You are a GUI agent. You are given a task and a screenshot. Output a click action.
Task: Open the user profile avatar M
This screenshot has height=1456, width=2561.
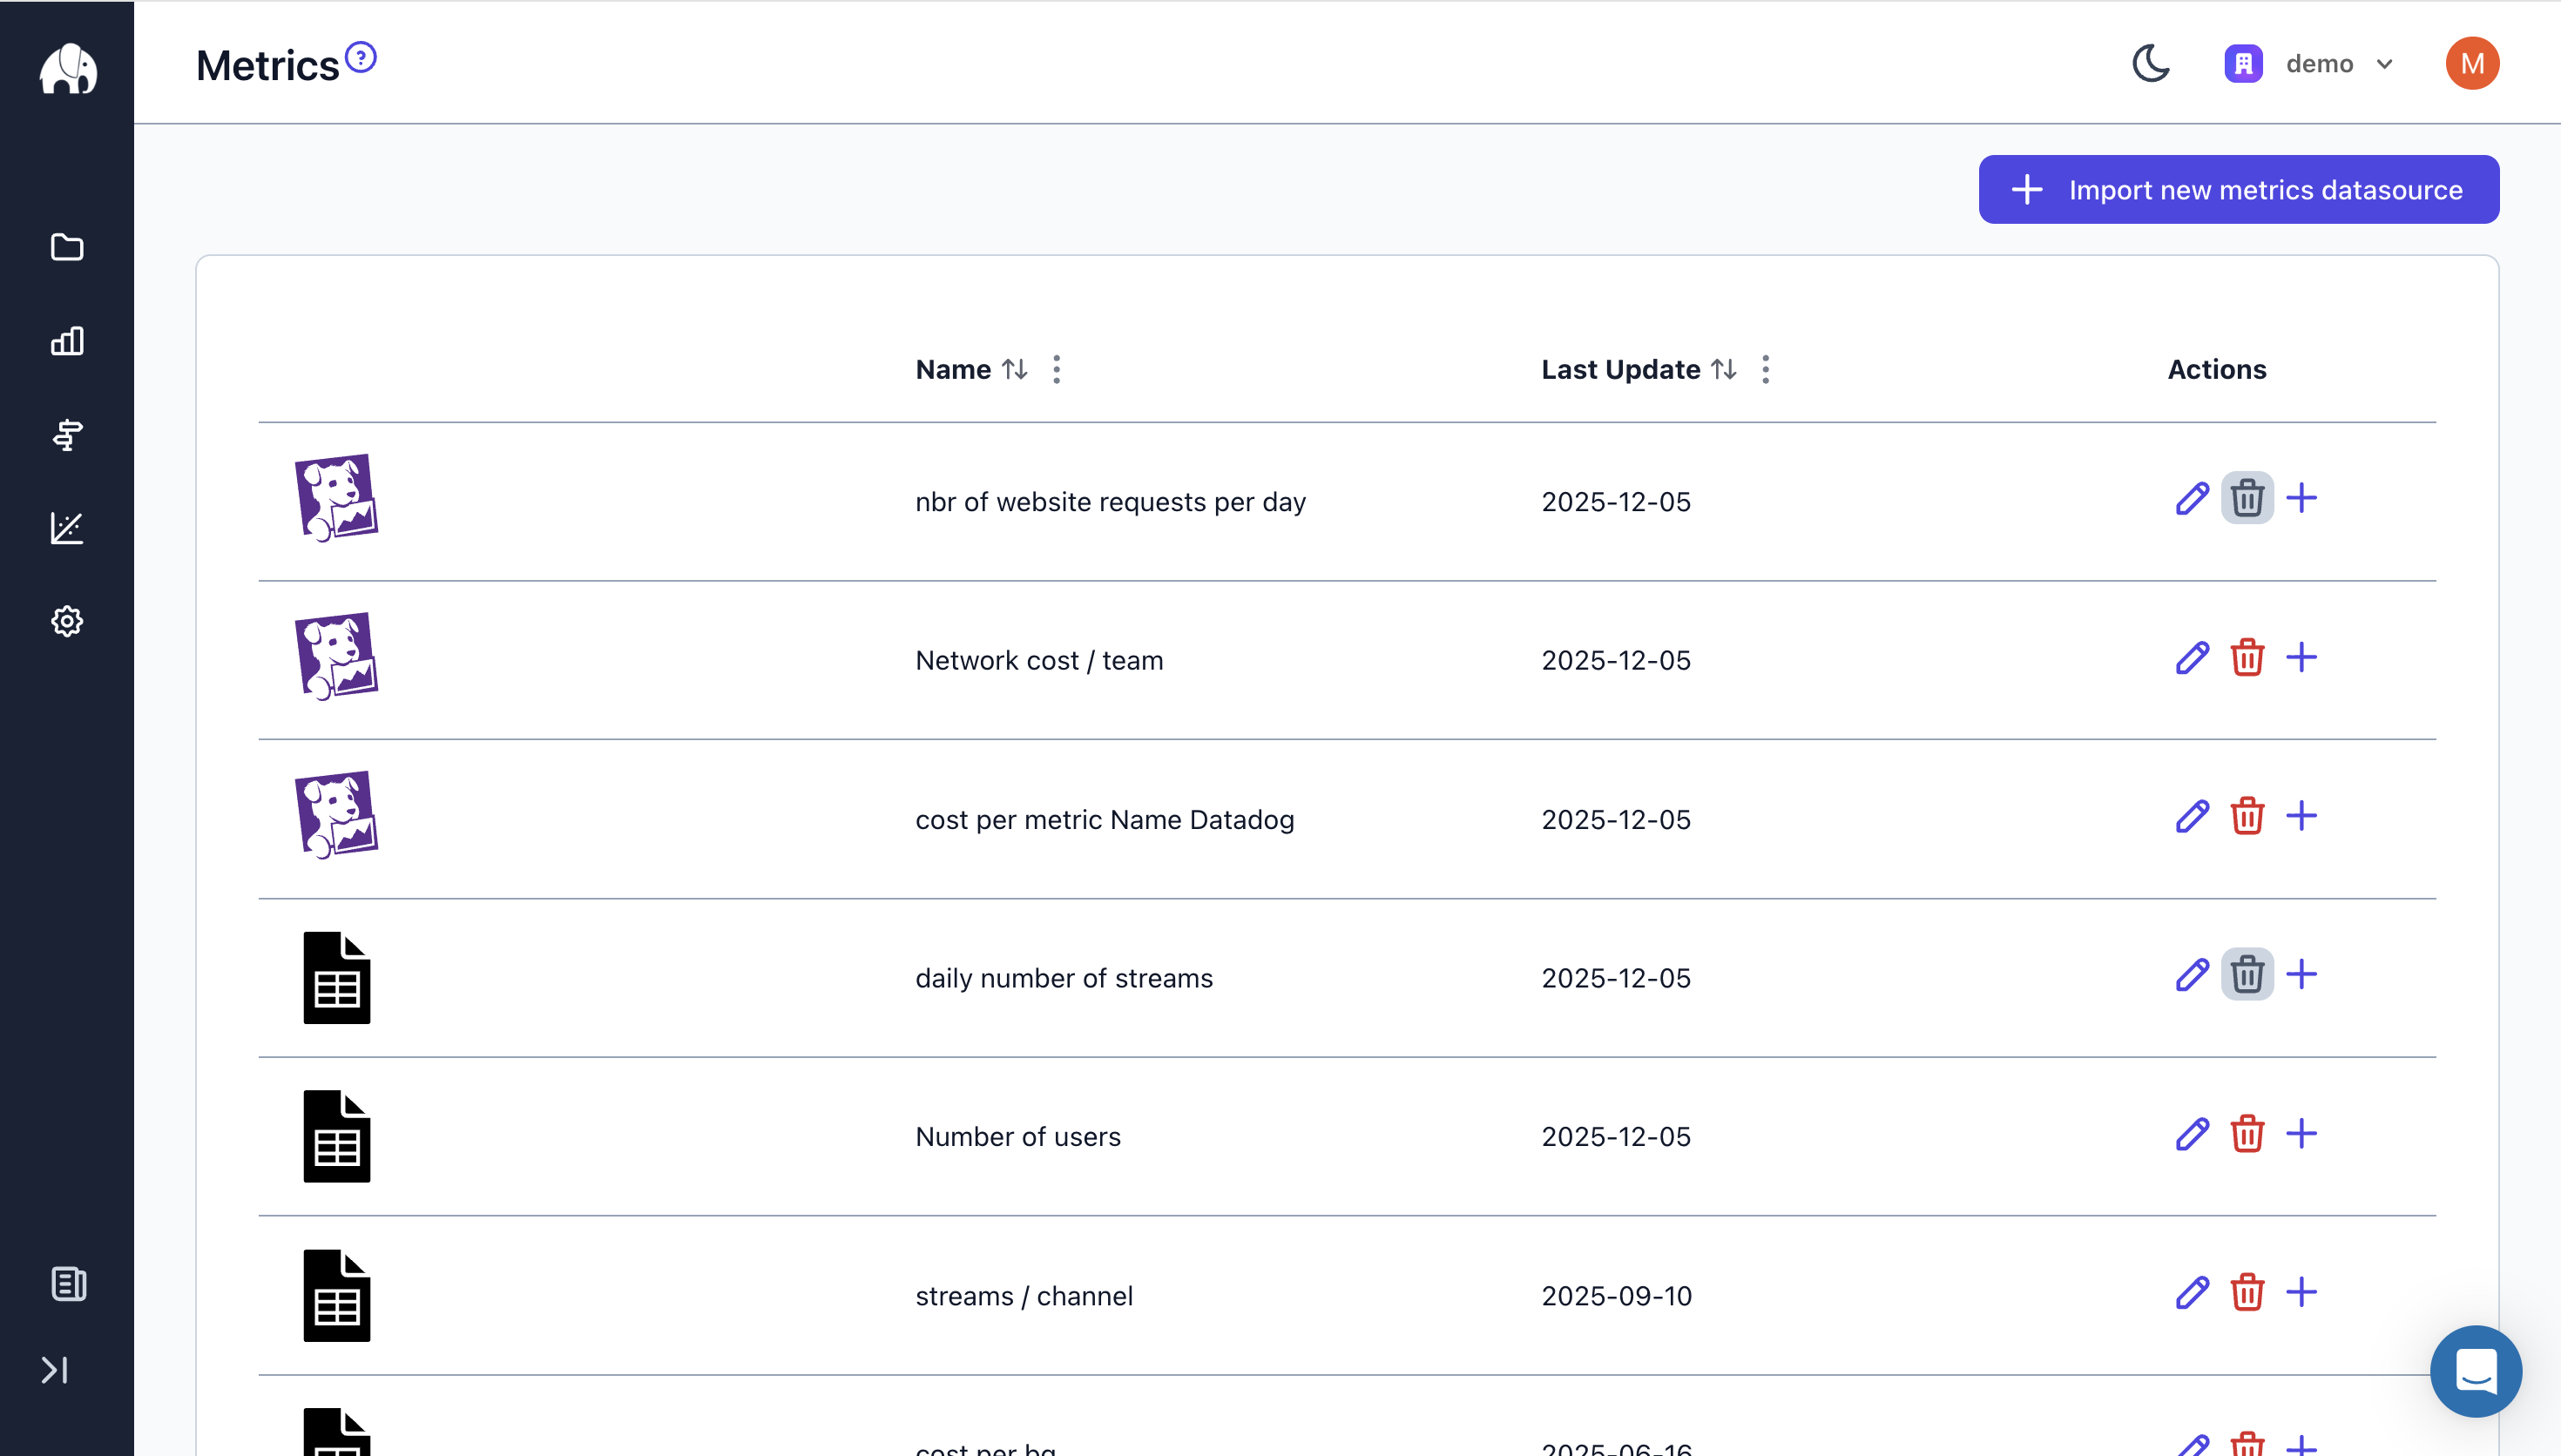[2471, 63]
